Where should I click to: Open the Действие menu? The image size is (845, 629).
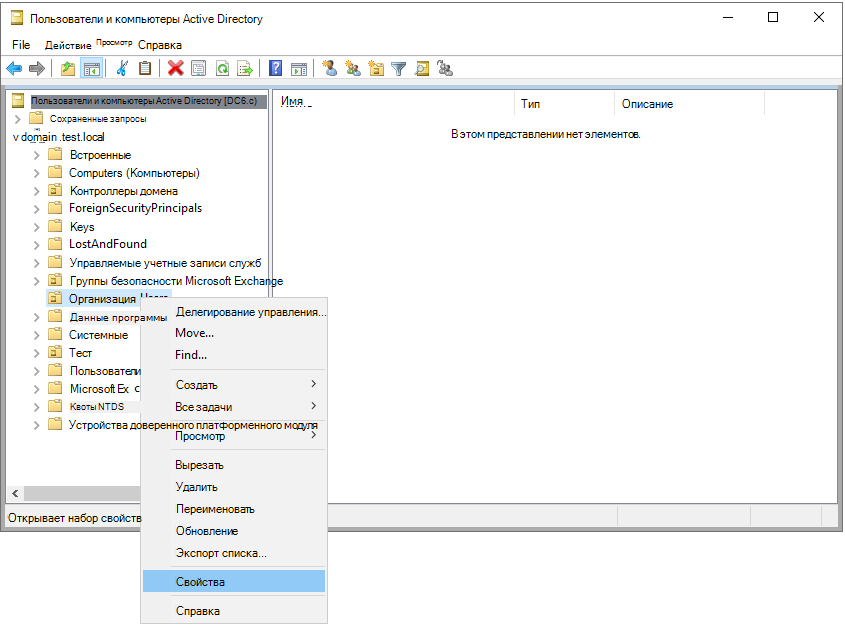[x=68, y=45]
